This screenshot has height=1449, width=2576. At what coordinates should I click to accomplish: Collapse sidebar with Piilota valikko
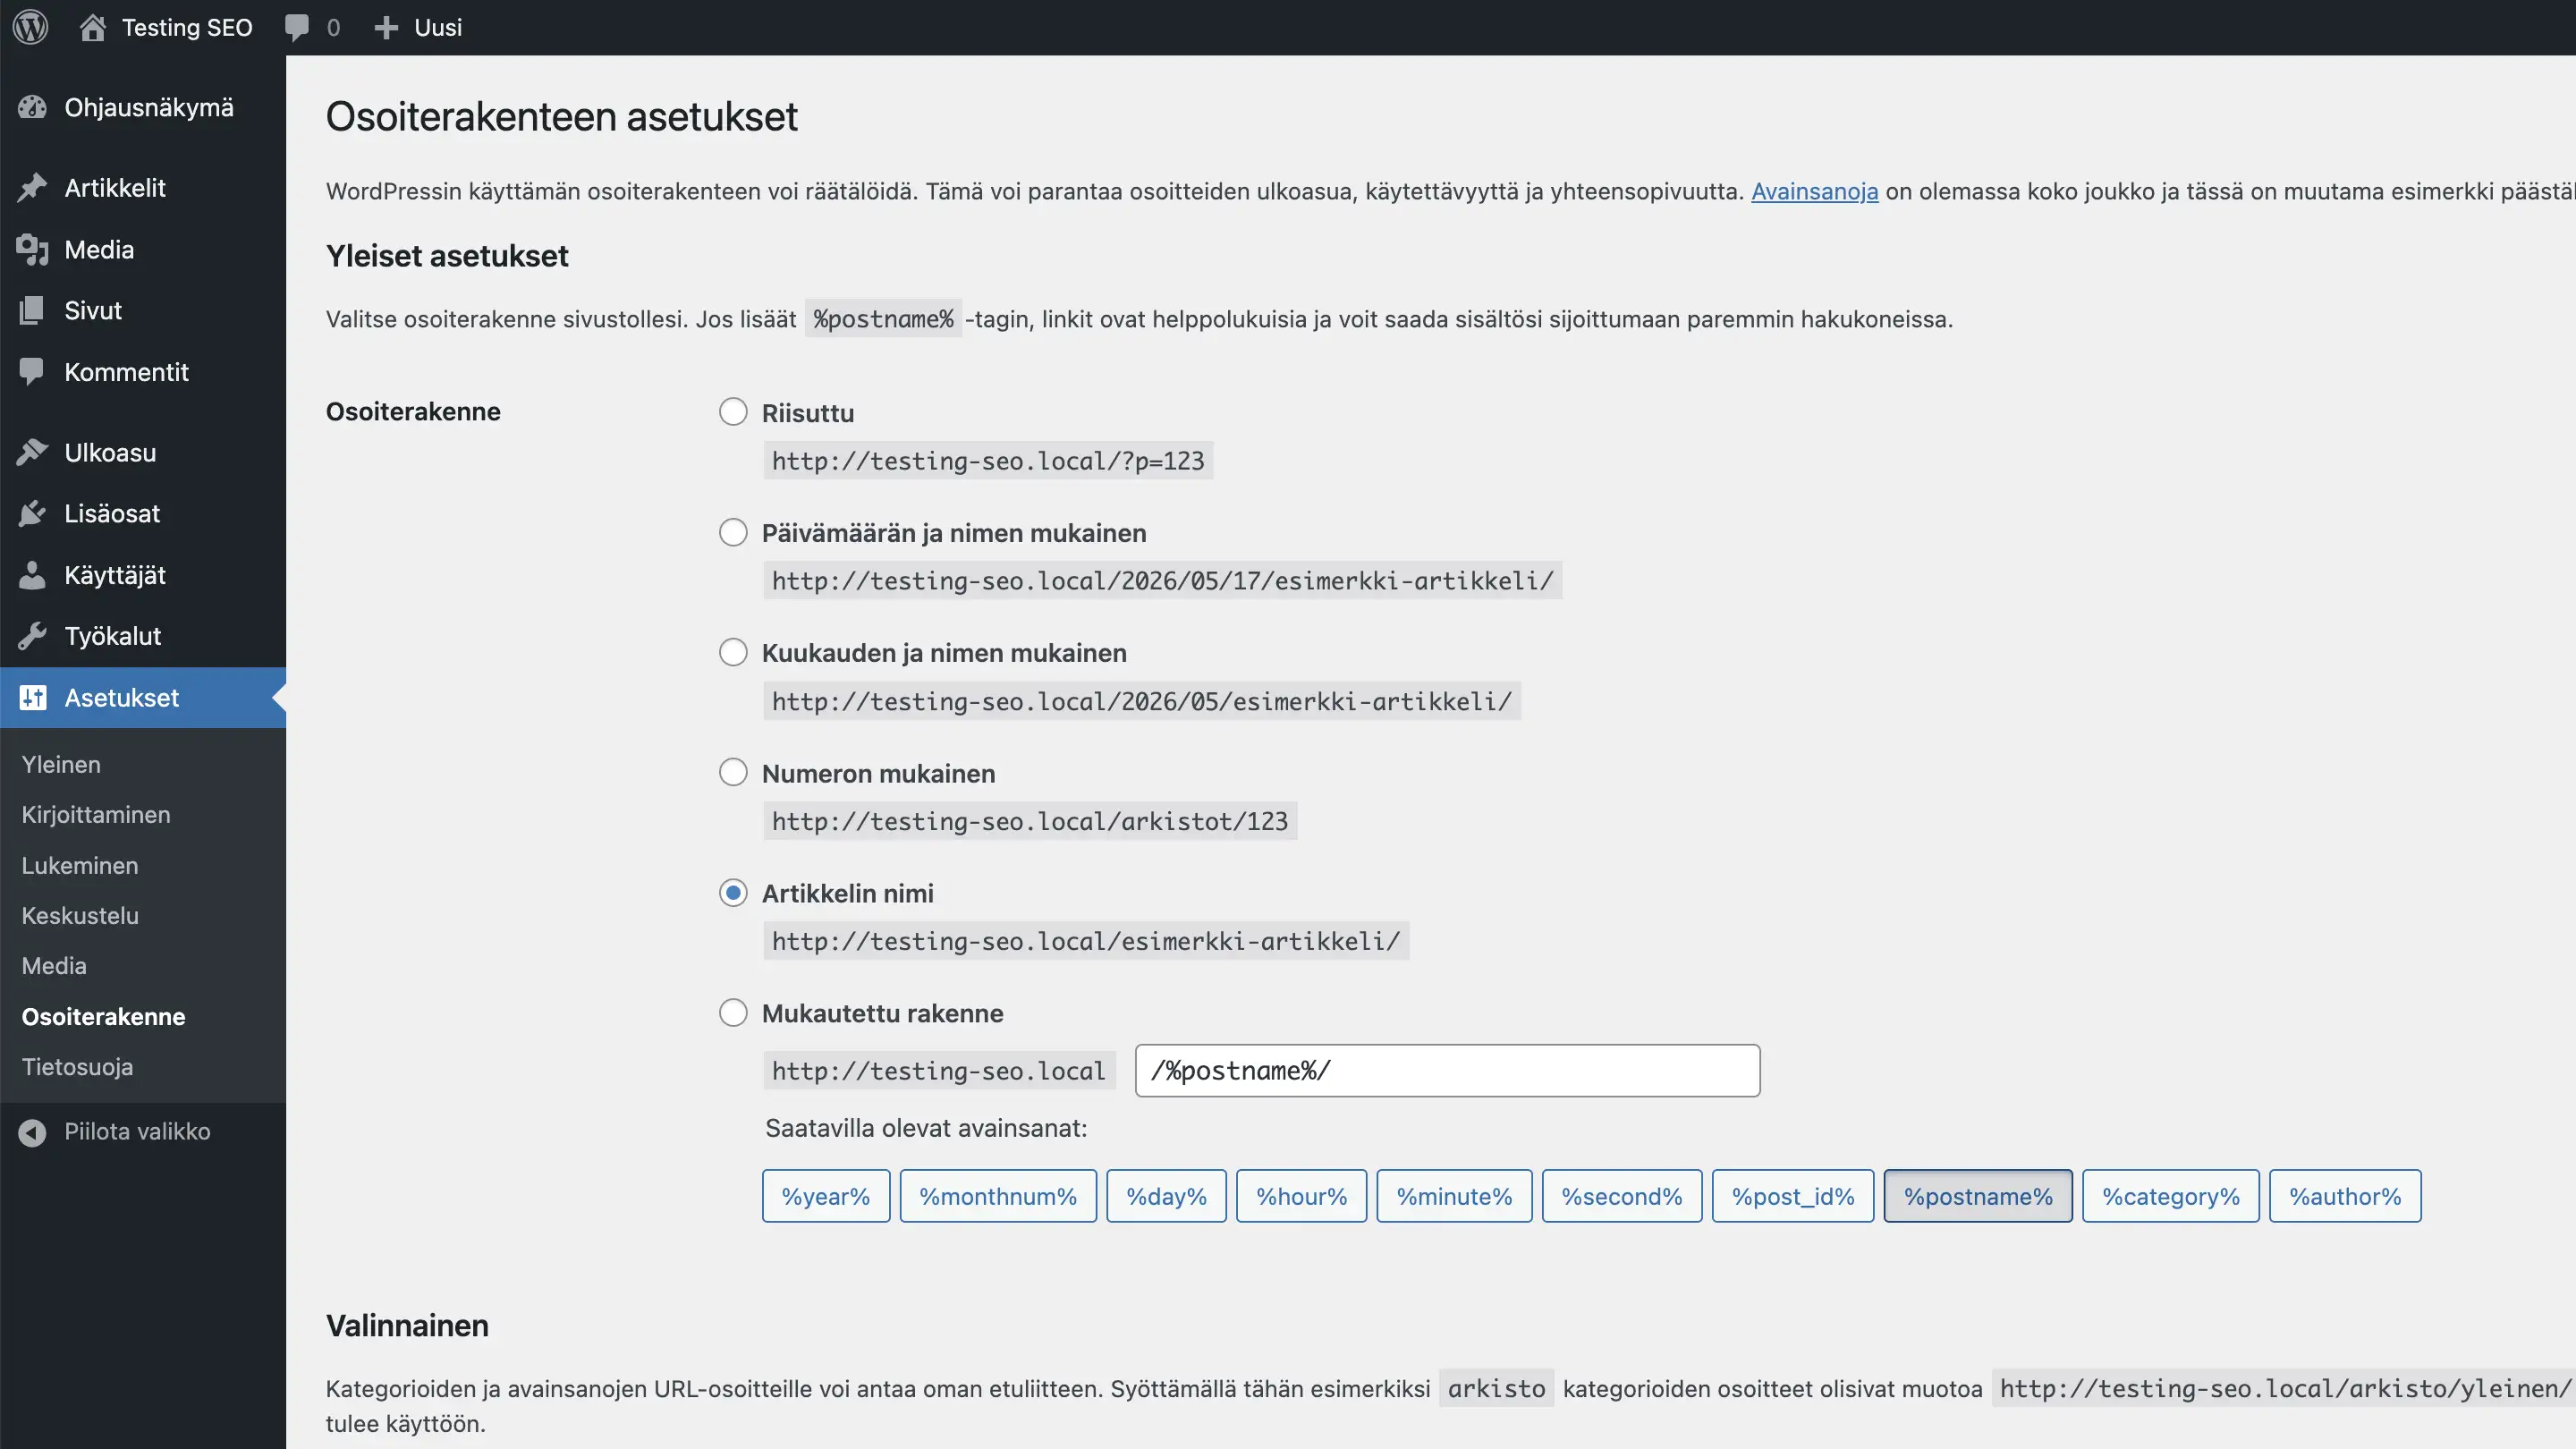coord(137,1132)
